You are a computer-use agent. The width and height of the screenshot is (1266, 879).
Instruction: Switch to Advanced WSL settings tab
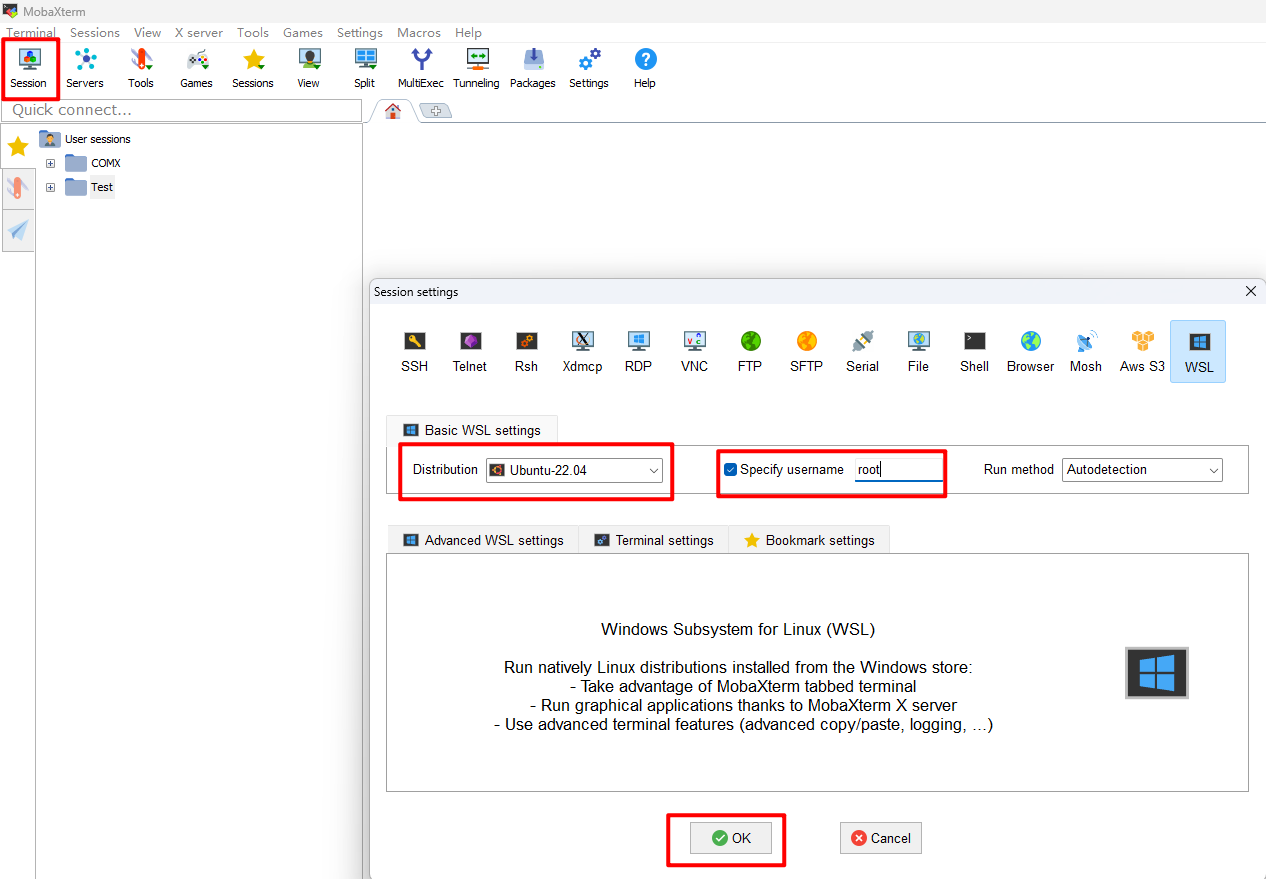484,540
